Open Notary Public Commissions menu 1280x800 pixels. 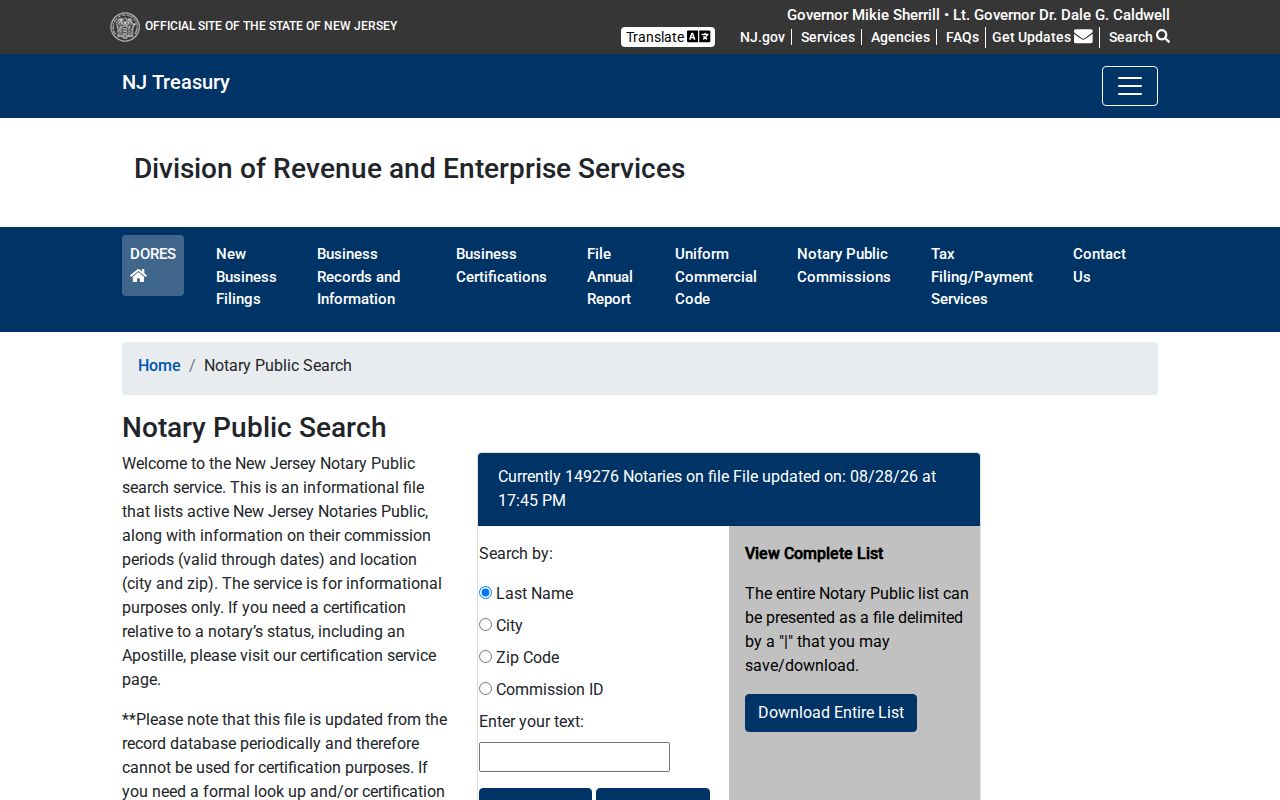(844, 265)
